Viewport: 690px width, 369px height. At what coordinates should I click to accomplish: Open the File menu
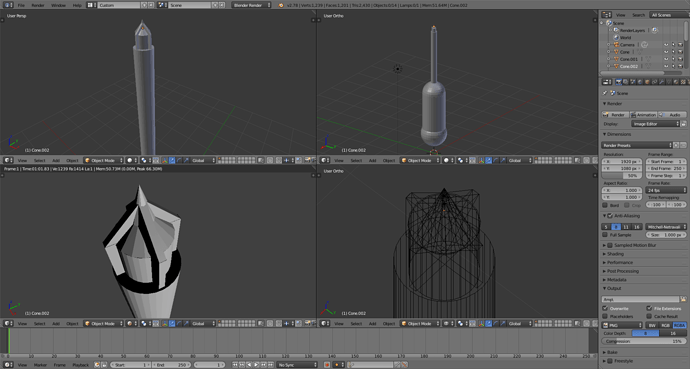[x=21, y=5]
